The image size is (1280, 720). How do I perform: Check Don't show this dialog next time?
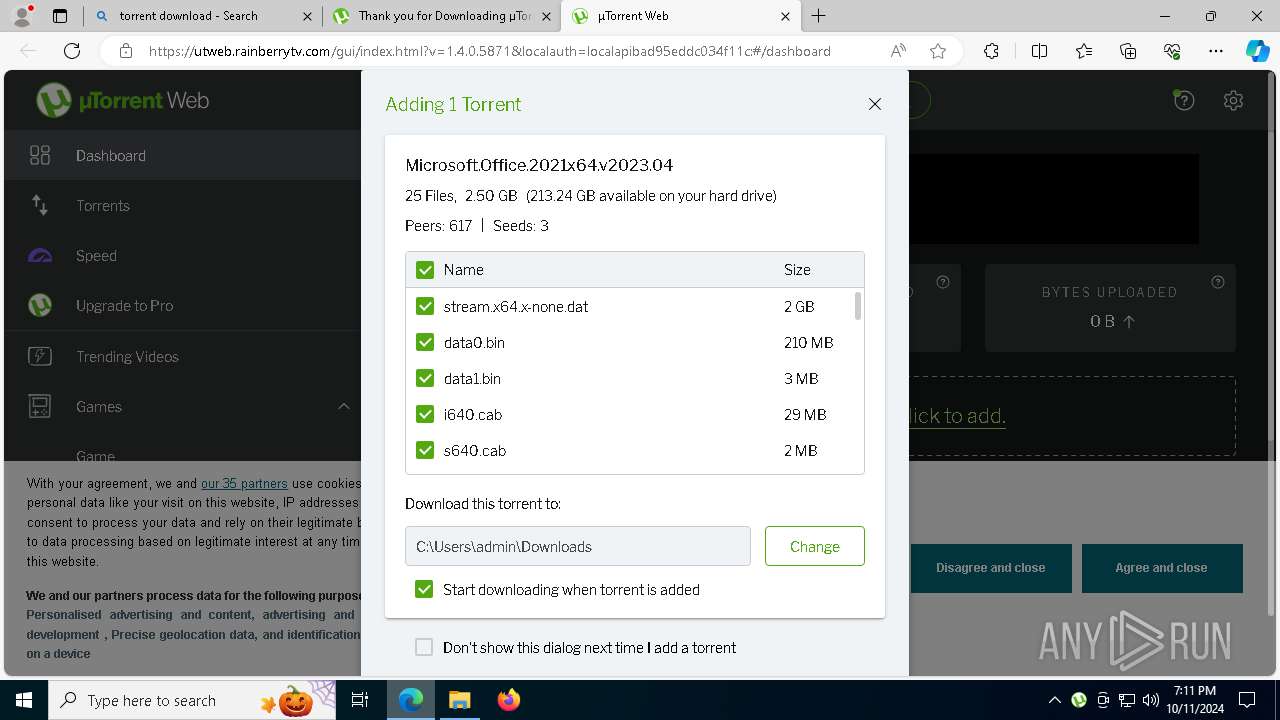[x=424, y=647]
